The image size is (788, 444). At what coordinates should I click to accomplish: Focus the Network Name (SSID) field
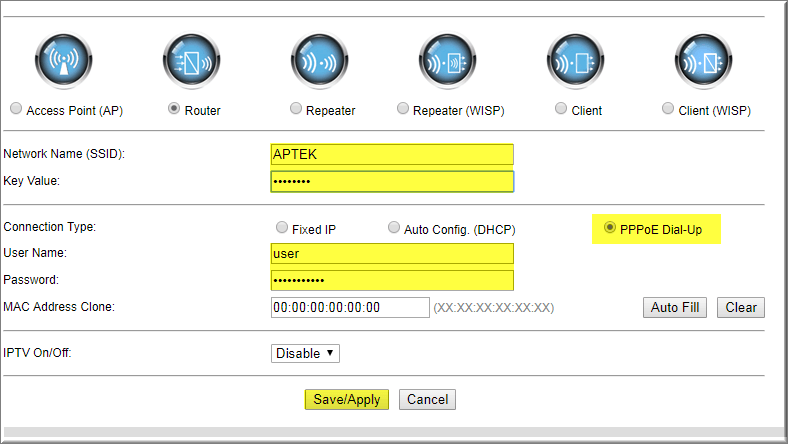[x=391, y=154]
